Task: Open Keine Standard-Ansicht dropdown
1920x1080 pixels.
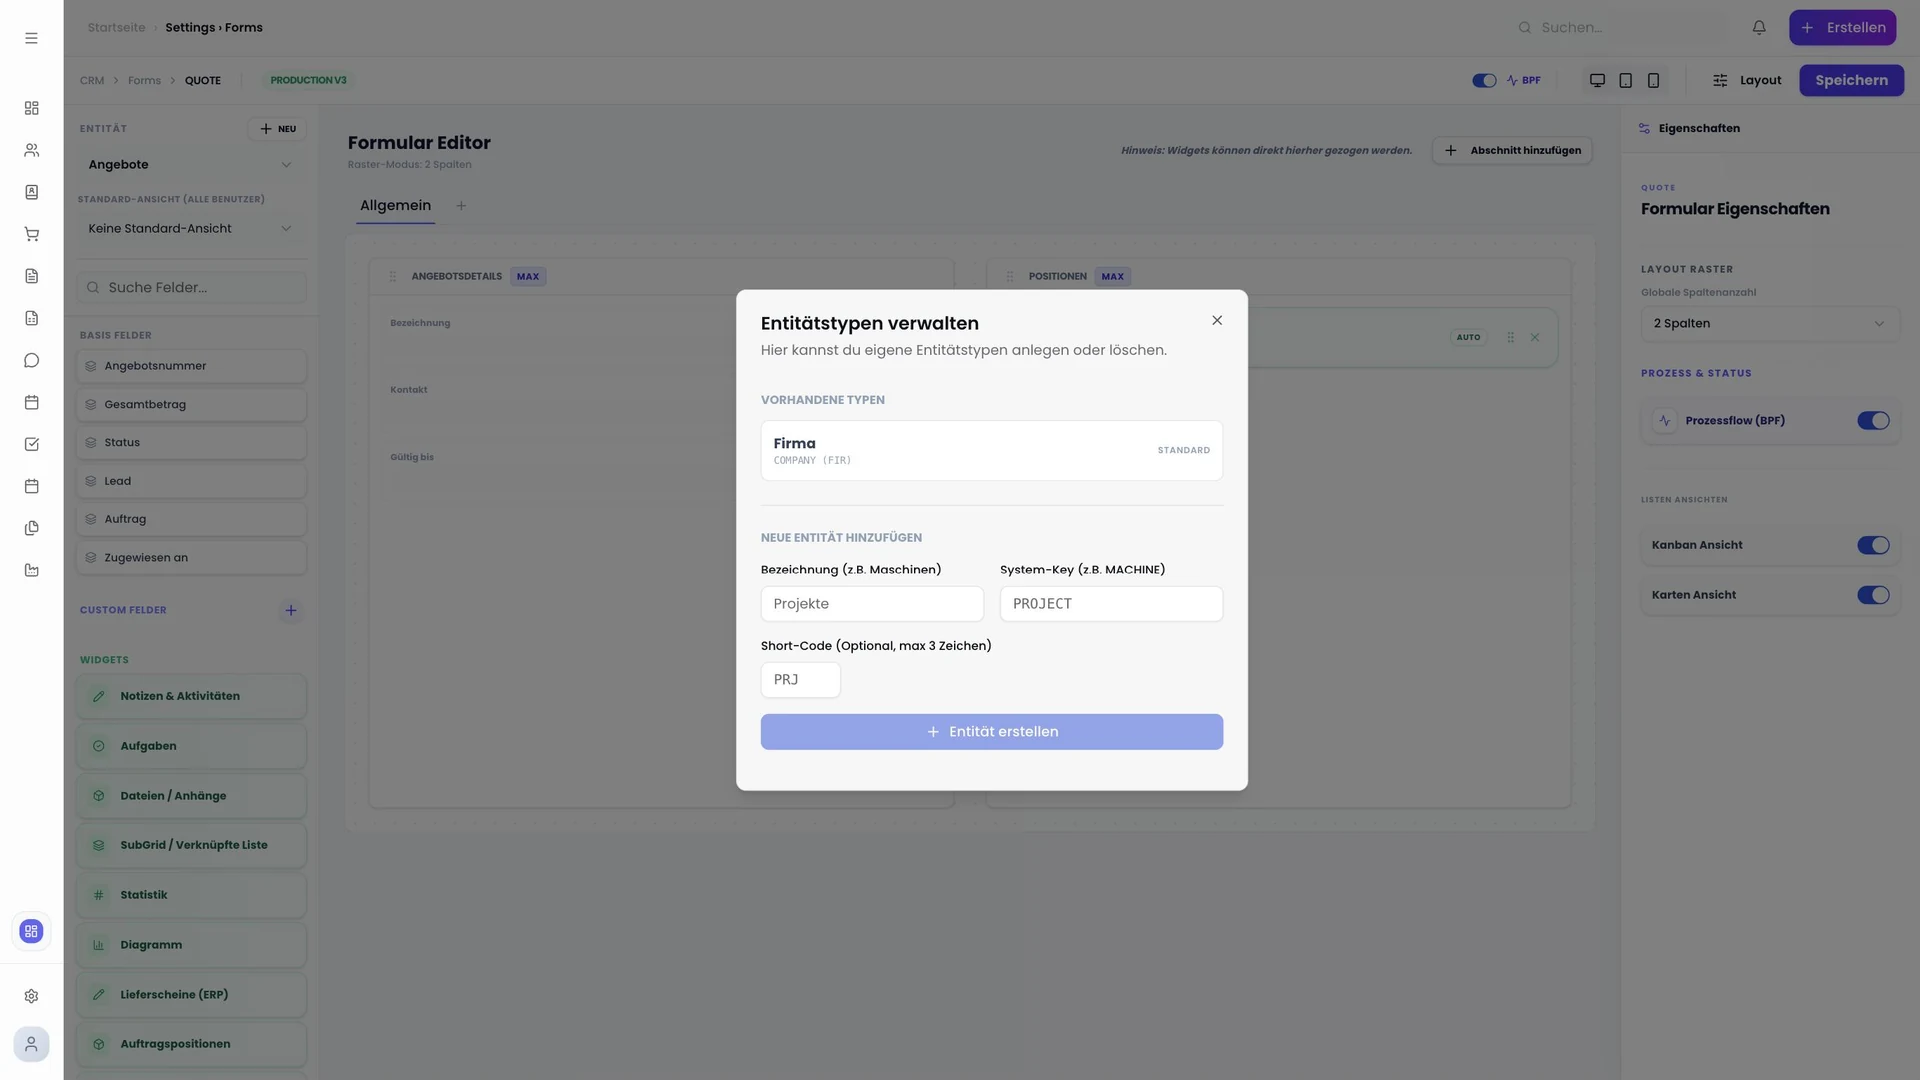Action: [191, 229]
